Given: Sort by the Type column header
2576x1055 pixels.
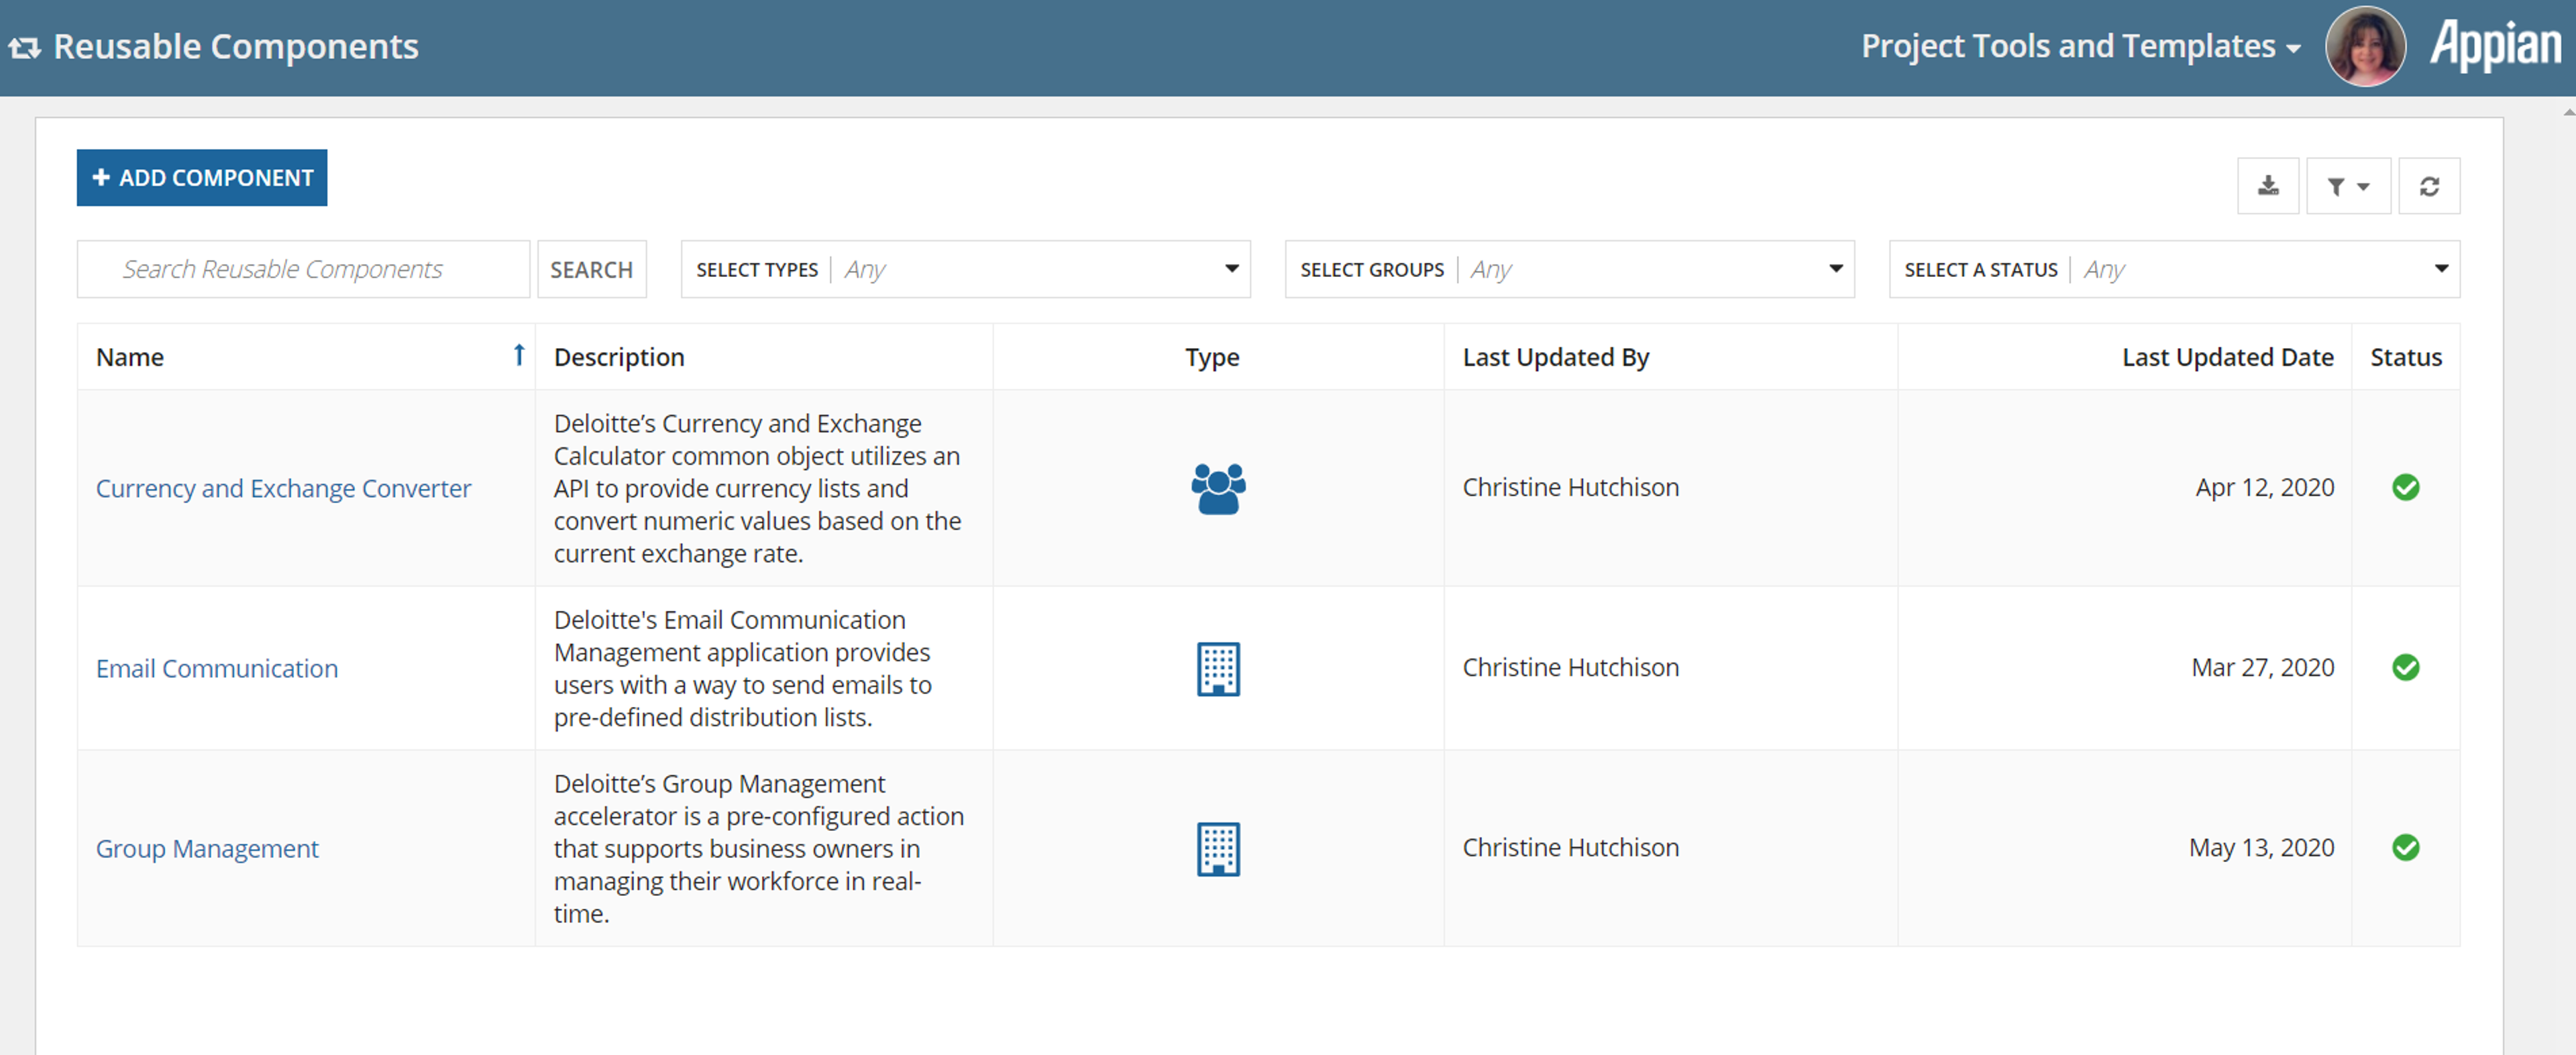Looking at the screenshot, I should (x=1212, y=357).
